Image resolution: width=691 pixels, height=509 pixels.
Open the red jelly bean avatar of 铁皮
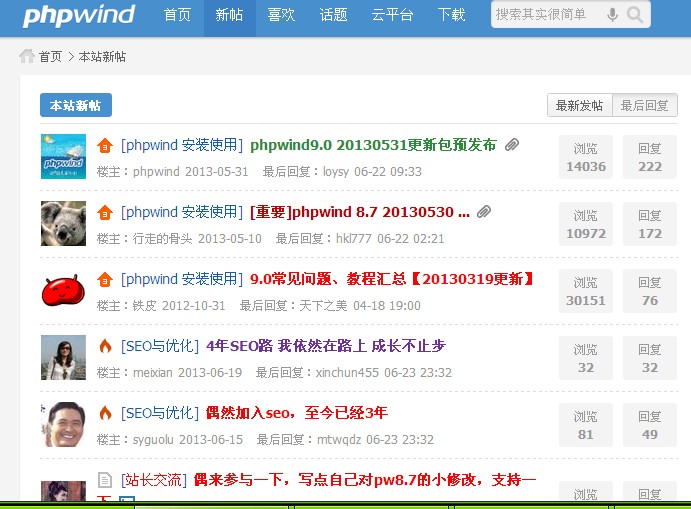(x=63, y=290)
